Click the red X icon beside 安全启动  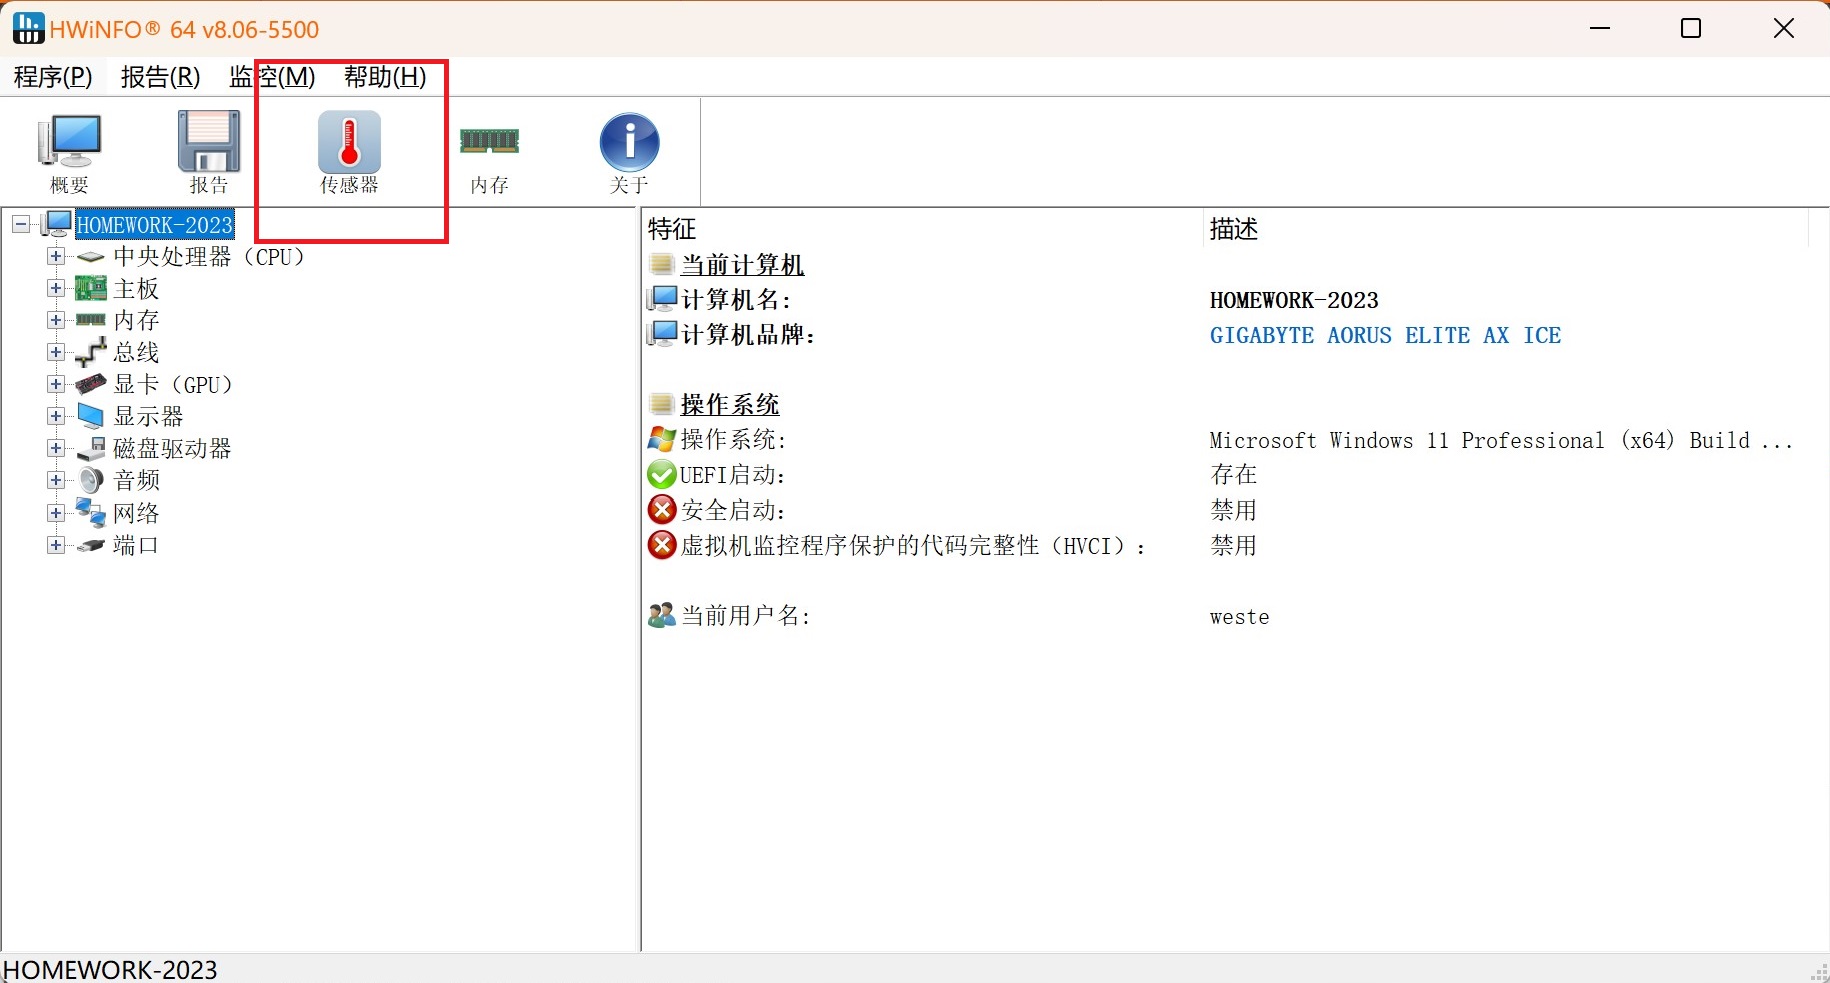pyautogui.click(x=661, y=510)
